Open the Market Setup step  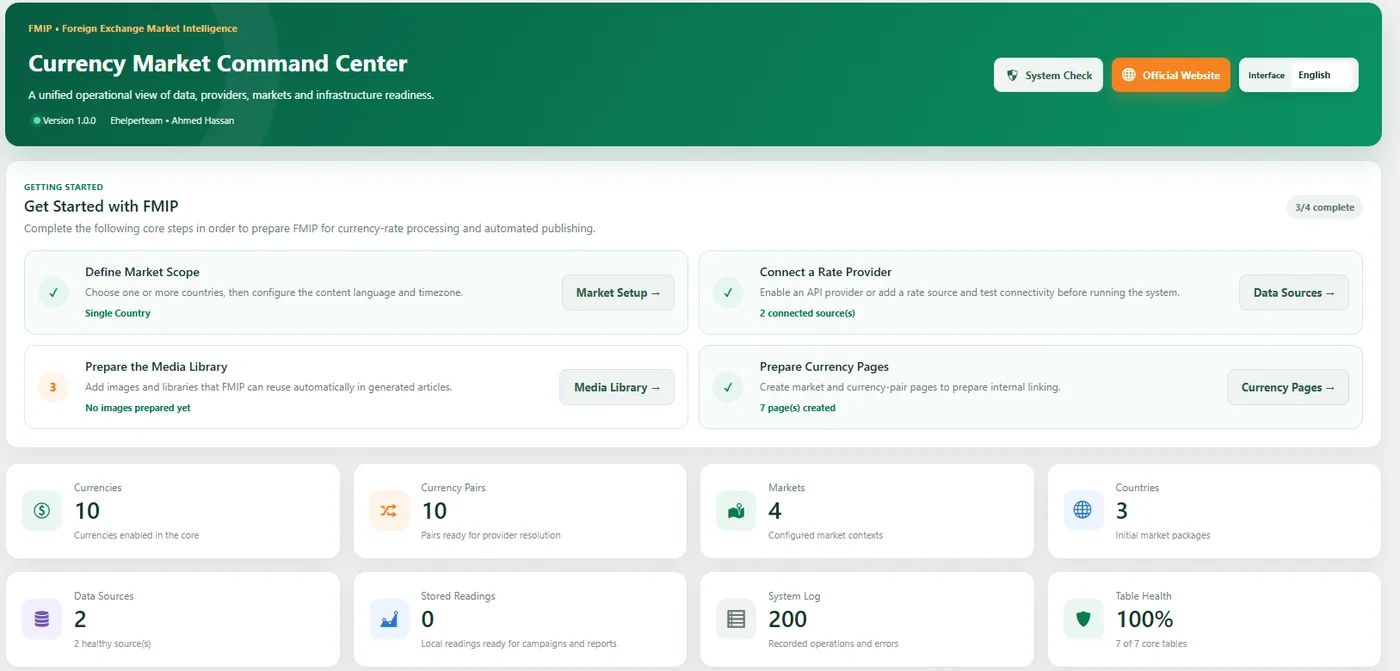coord(618,293)
